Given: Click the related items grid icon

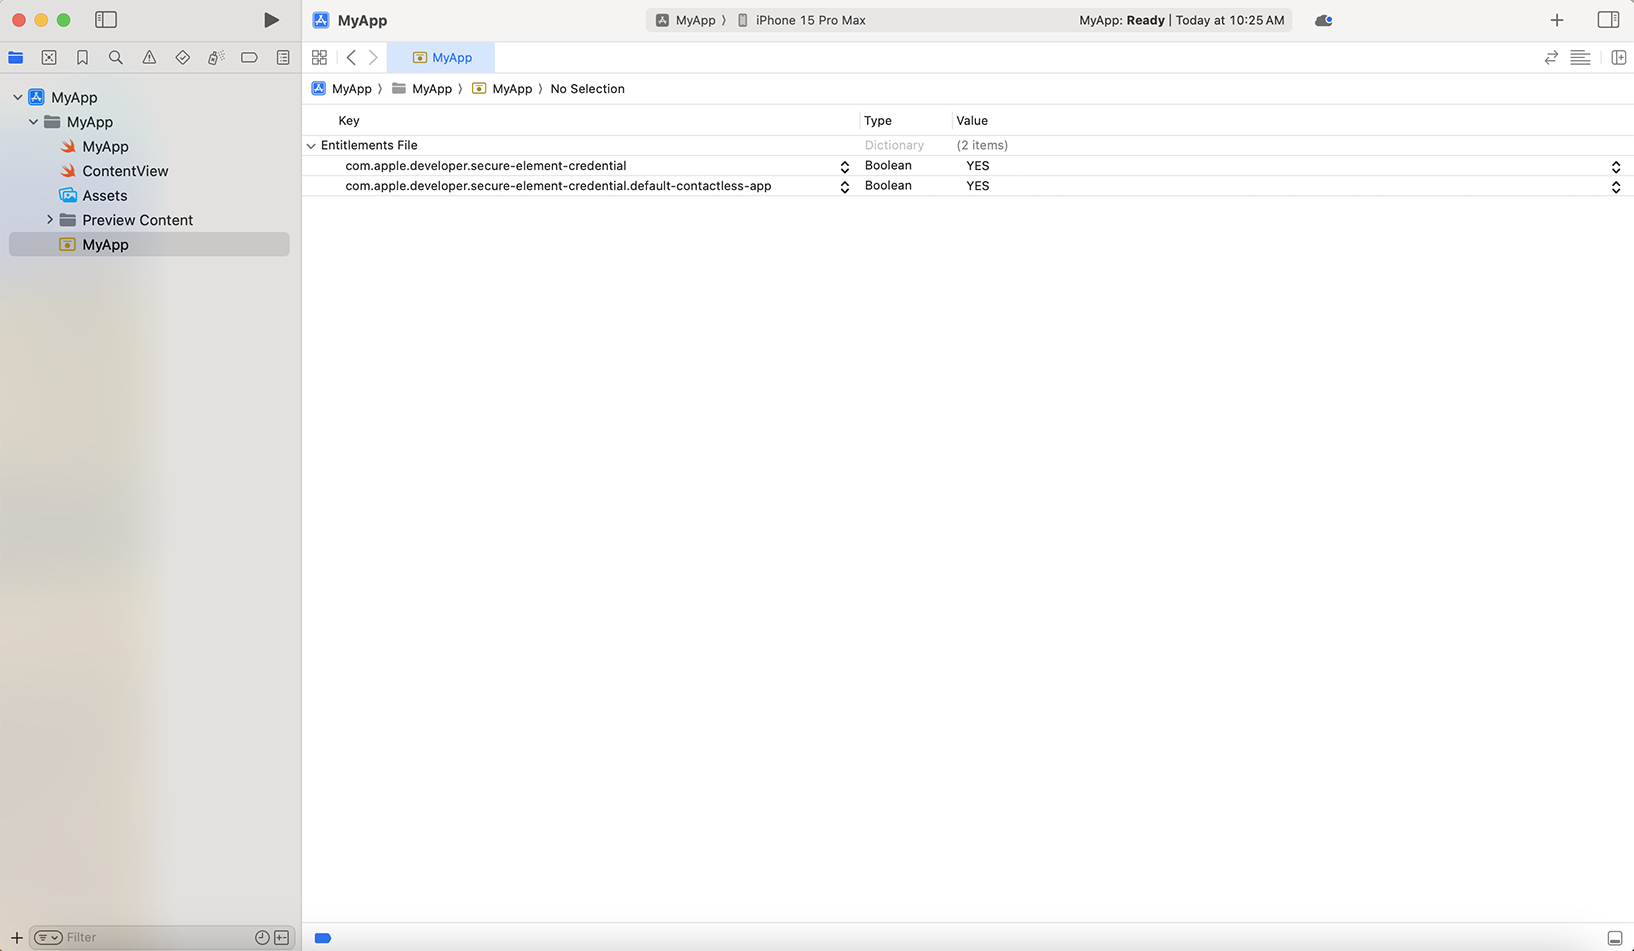Looking at the screenshot, I should pos(319,58).
